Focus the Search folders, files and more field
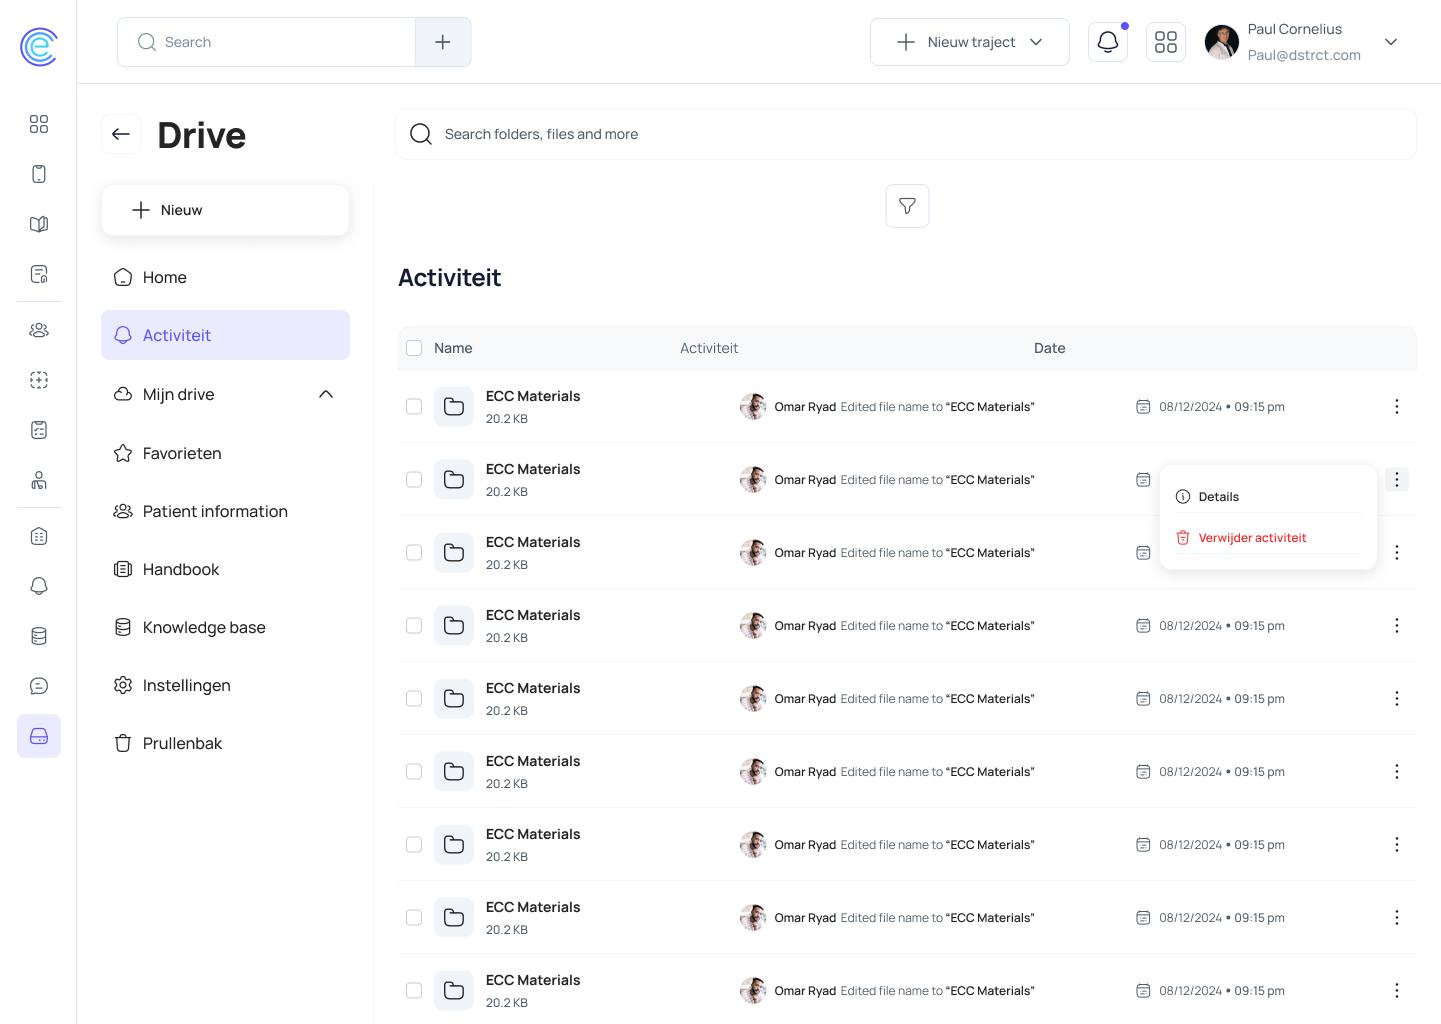Image resolution: width=1441 pixels, height=1024 pixels. (905, 134)
